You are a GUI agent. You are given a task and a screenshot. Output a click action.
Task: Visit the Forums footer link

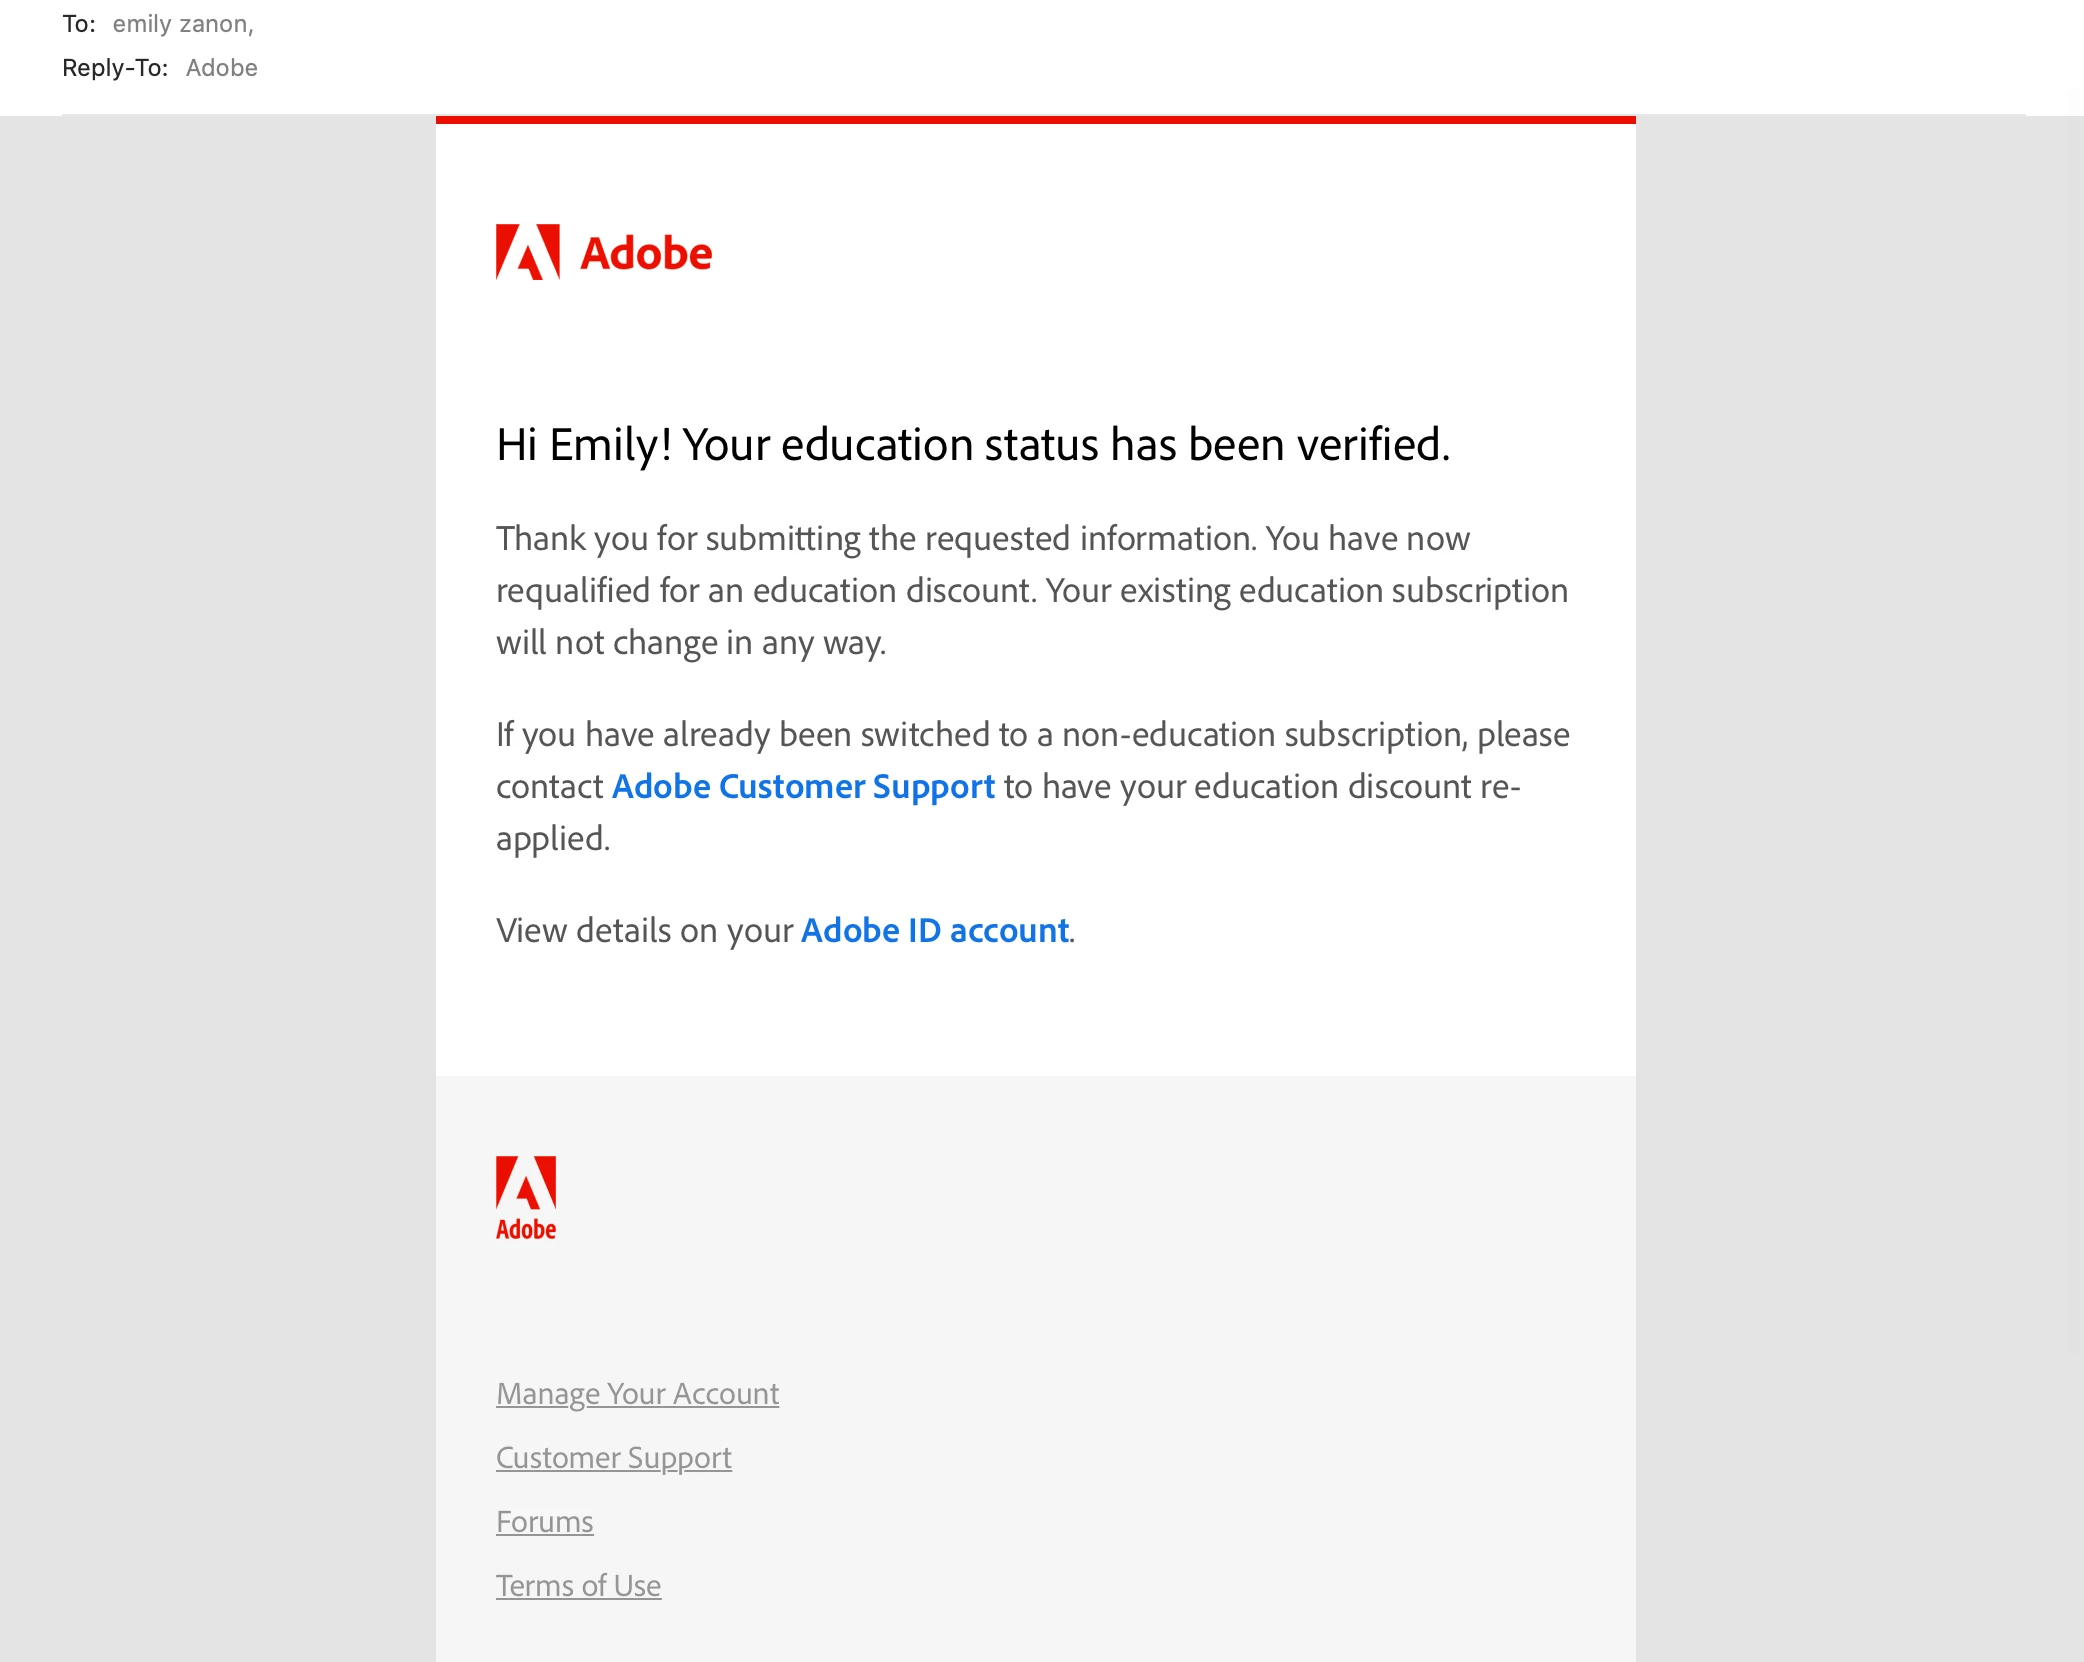pyautogui.click(x=544, y=1522)
